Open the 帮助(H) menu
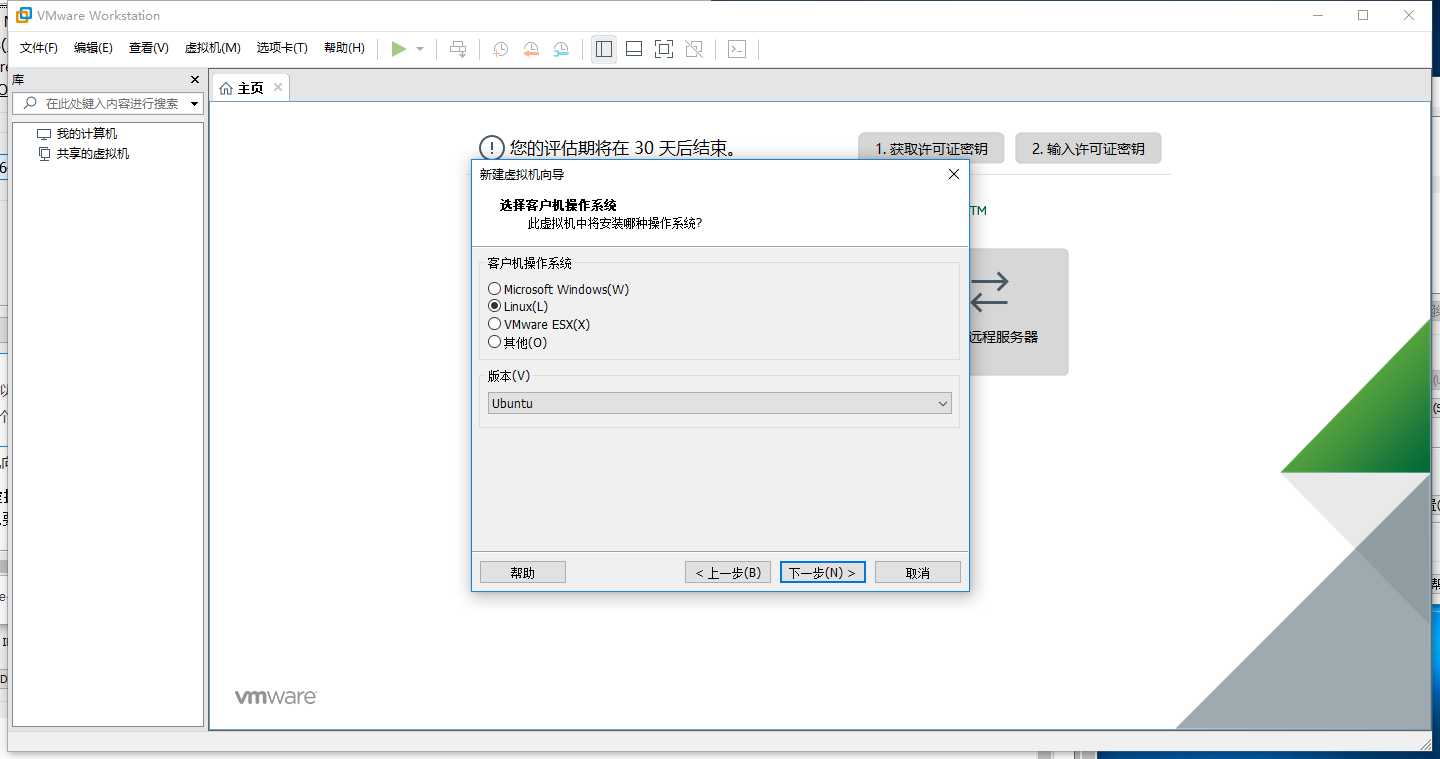1440x759 pixels. 344,48
